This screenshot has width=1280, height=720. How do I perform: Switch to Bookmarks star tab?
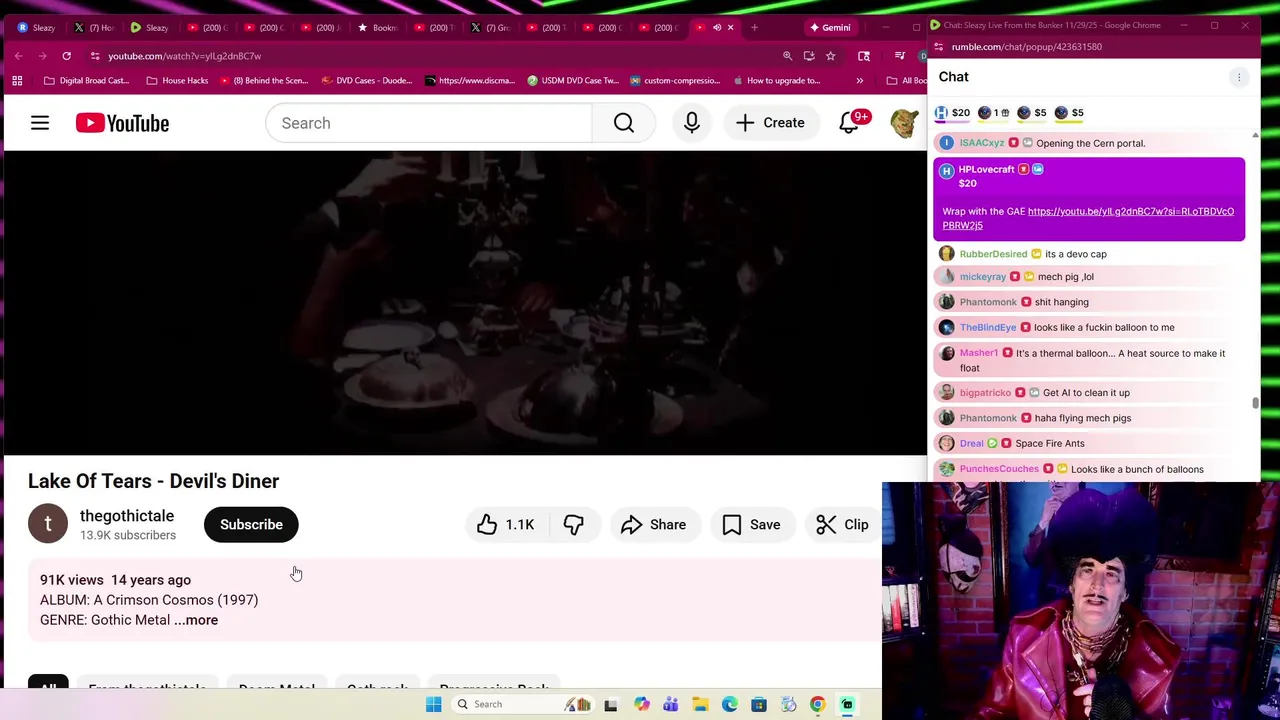[x=377, y=27]
